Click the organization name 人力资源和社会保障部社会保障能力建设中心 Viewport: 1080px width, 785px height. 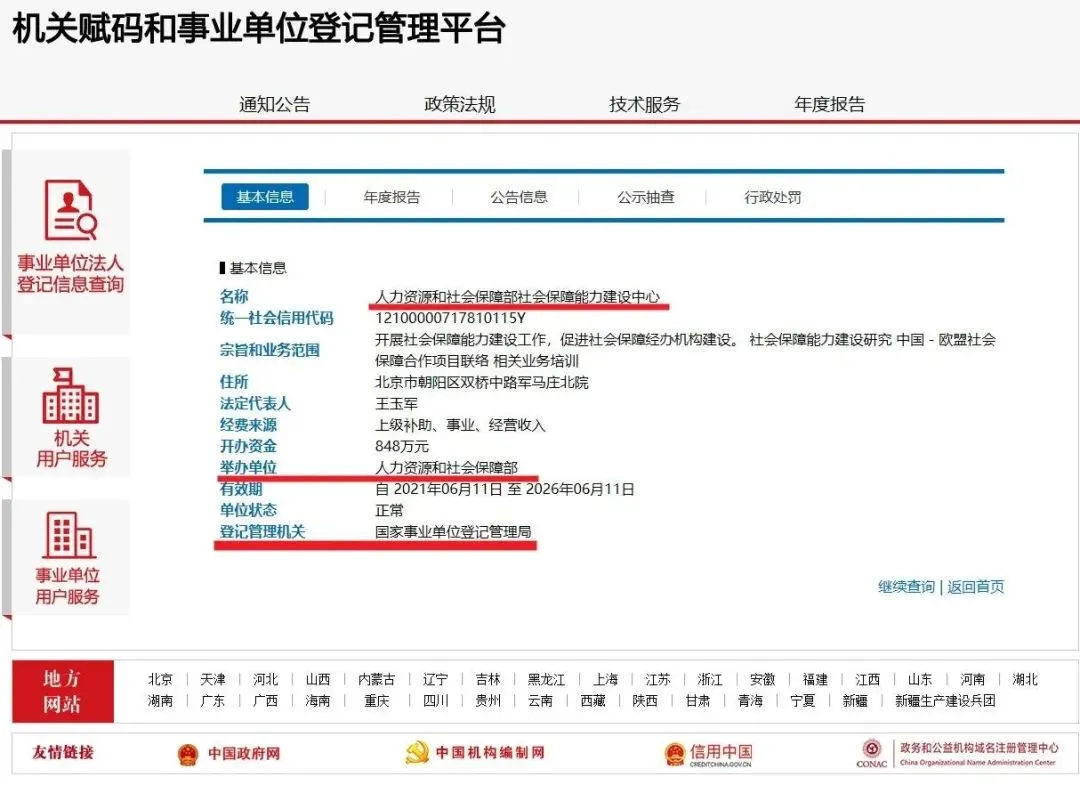pyautogui.click(x=517, y=297)
